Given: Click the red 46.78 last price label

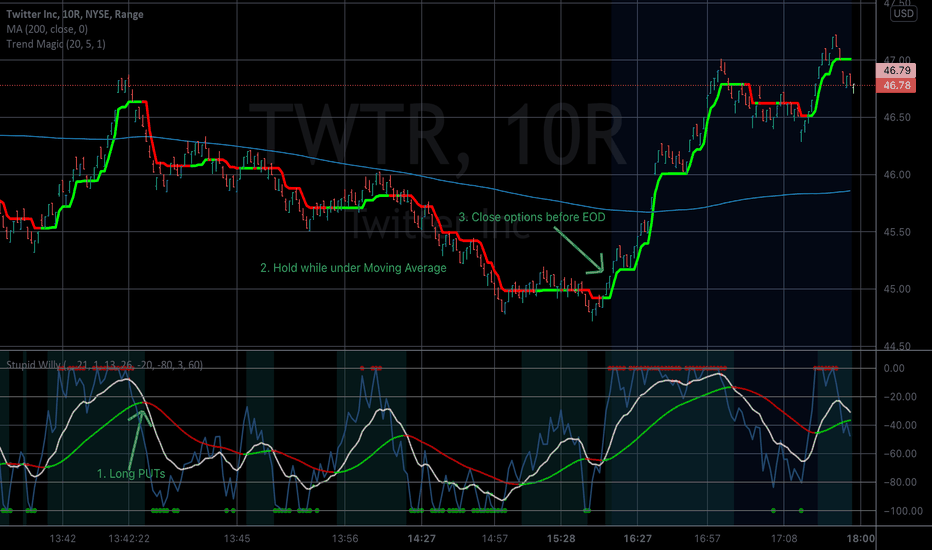Looking at the screenshot, I should pos(896,86).
